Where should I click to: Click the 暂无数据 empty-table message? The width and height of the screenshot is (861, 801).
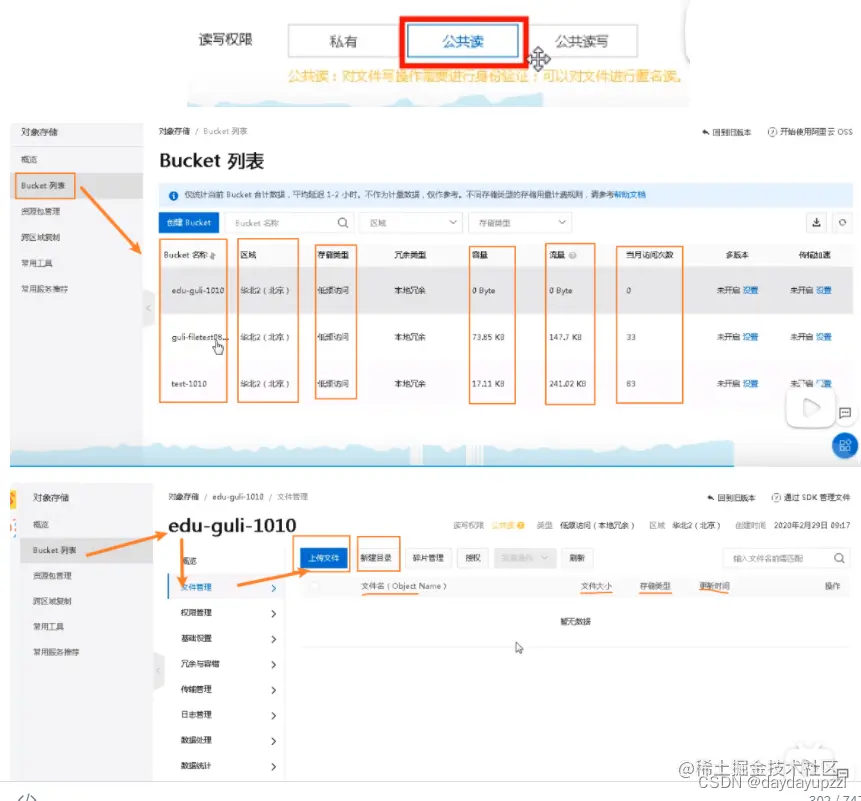(575, 621)
